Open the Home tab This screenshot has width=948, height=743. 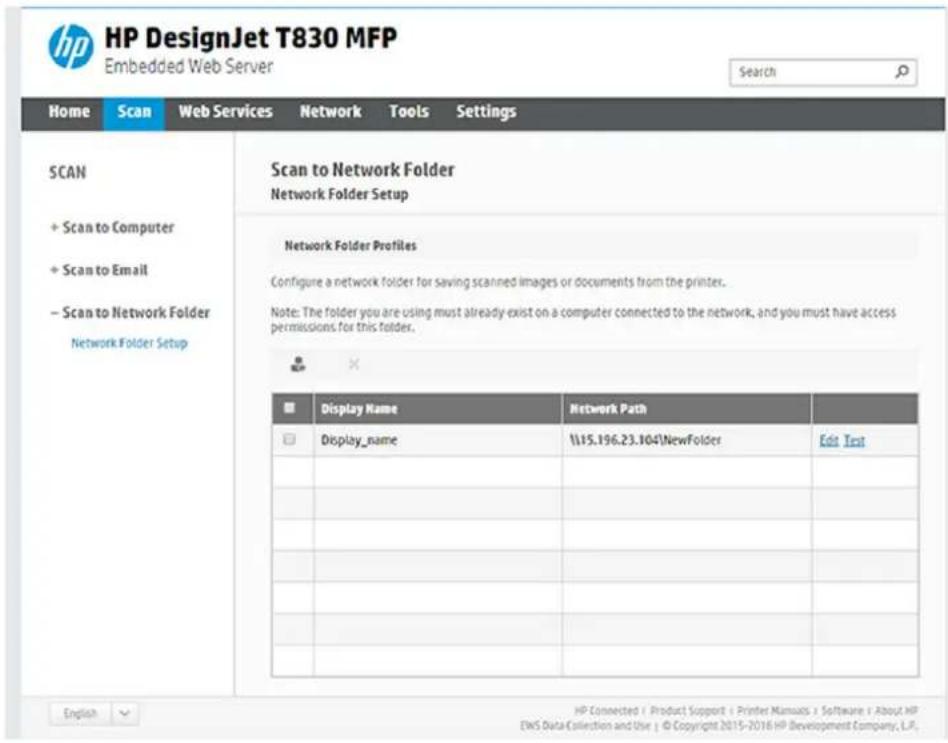(69, 112)
